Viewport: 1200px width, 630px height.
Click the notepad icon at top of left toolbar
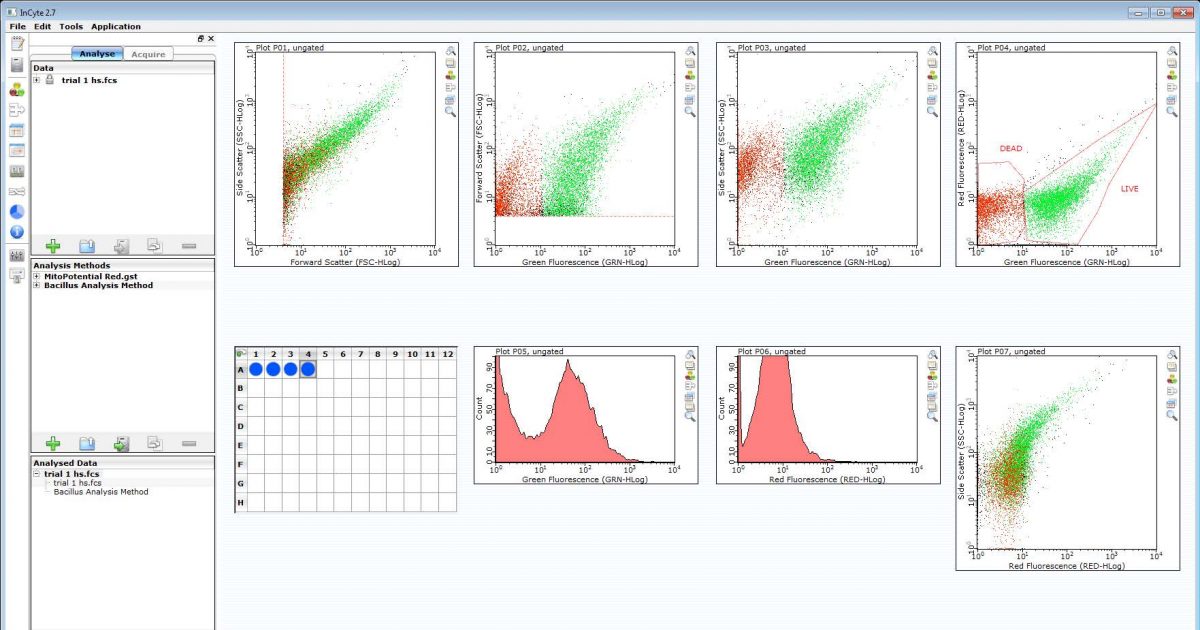pyautogui.click(x=15, y=42)
